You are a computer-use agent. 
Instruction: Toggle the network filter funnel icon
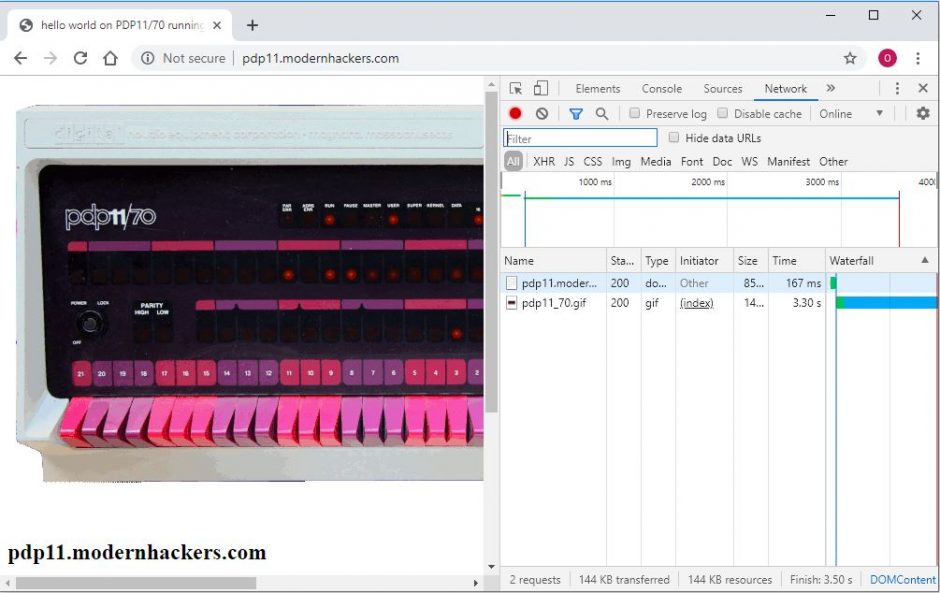tap(576, 113)
